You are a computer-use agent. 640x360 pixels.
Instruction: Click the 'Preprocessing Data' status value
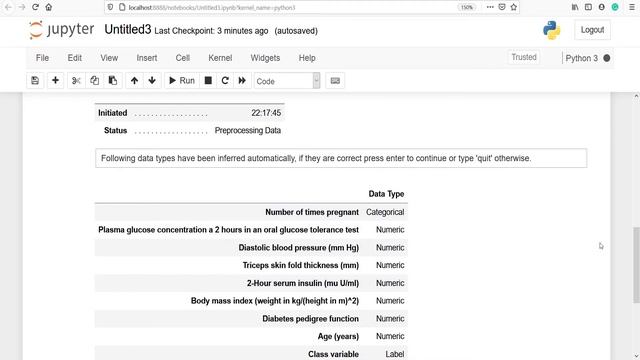point(248,131)
